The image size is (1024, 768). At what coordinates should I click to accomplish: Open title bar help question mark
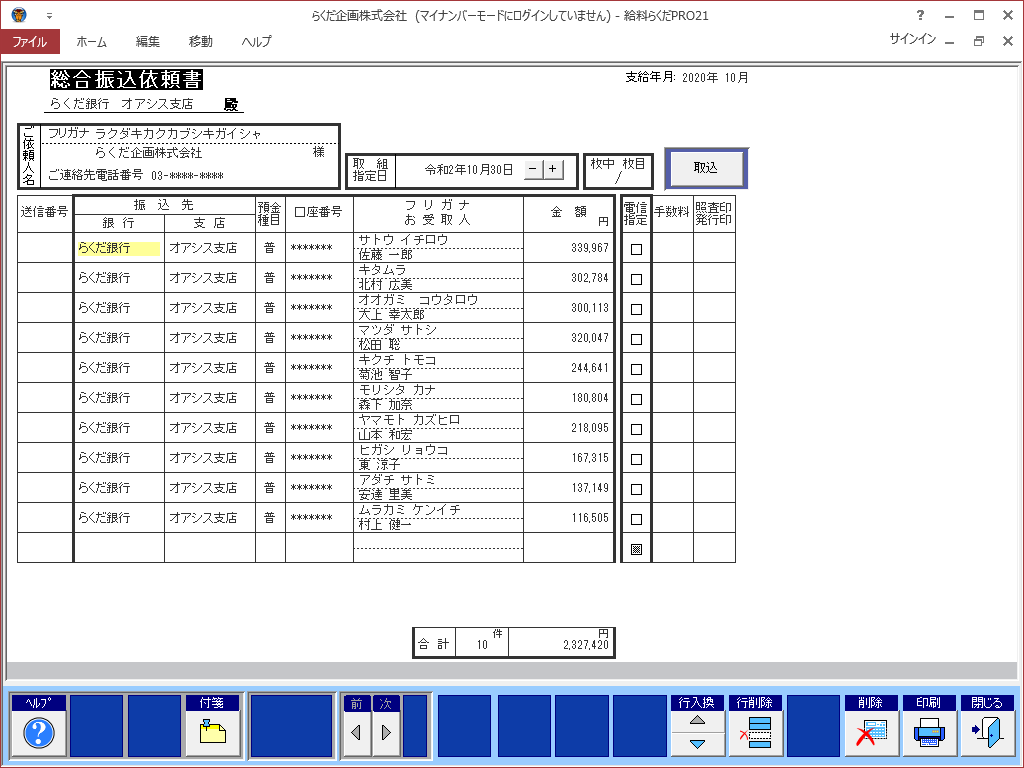[x=920, y=16]
